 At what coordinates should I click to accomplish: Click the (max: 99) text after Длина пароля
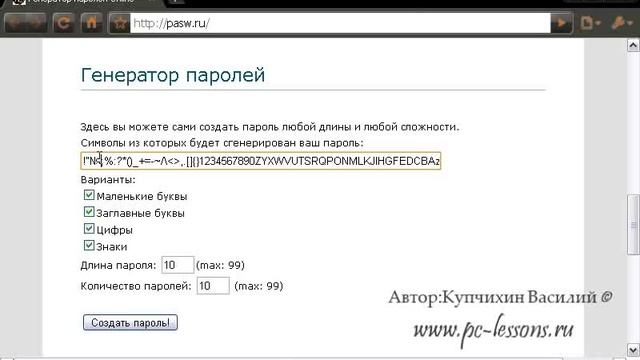tap(220, 265)
